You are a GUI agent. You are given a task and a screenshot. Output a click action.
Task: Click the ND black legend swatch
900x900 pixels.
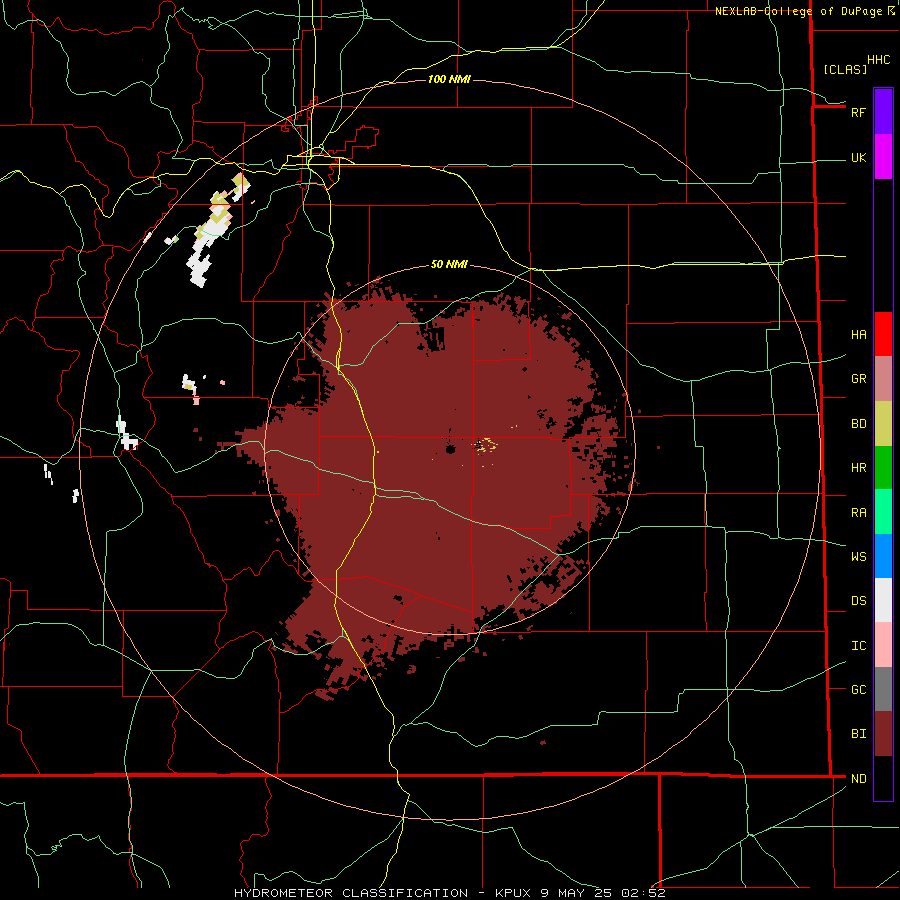(x=883, y=778)
